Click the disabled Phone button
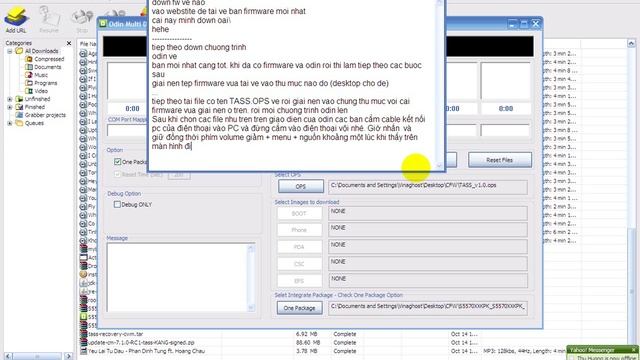The height and width of the screenshot is (360, 640). (299, 230)
